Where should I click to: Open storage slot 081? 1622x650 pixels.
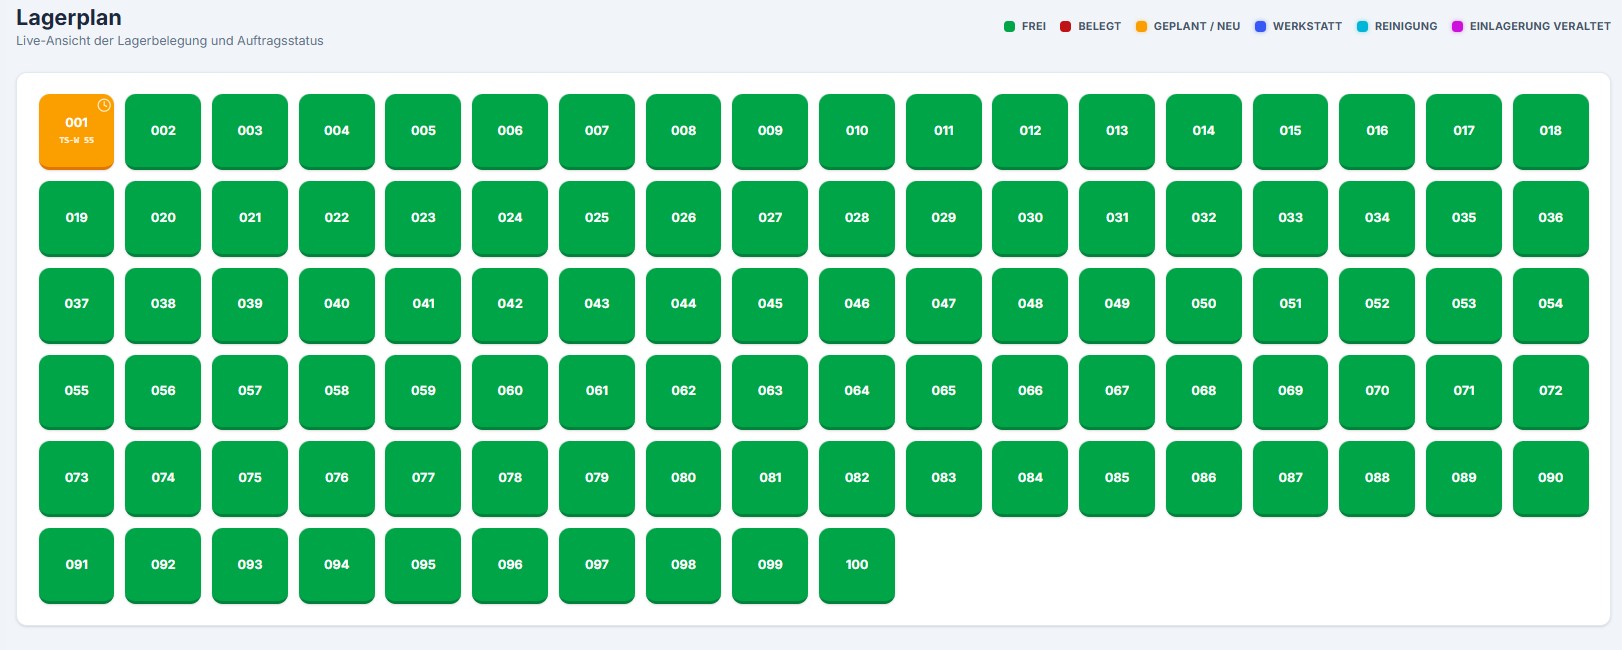tap(770, 479)
